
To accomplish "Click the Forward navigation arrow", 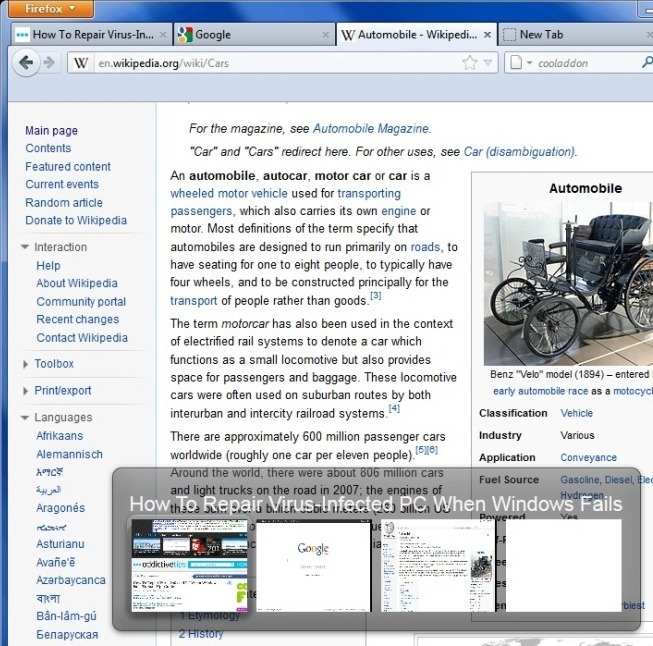I will [50, 63].
